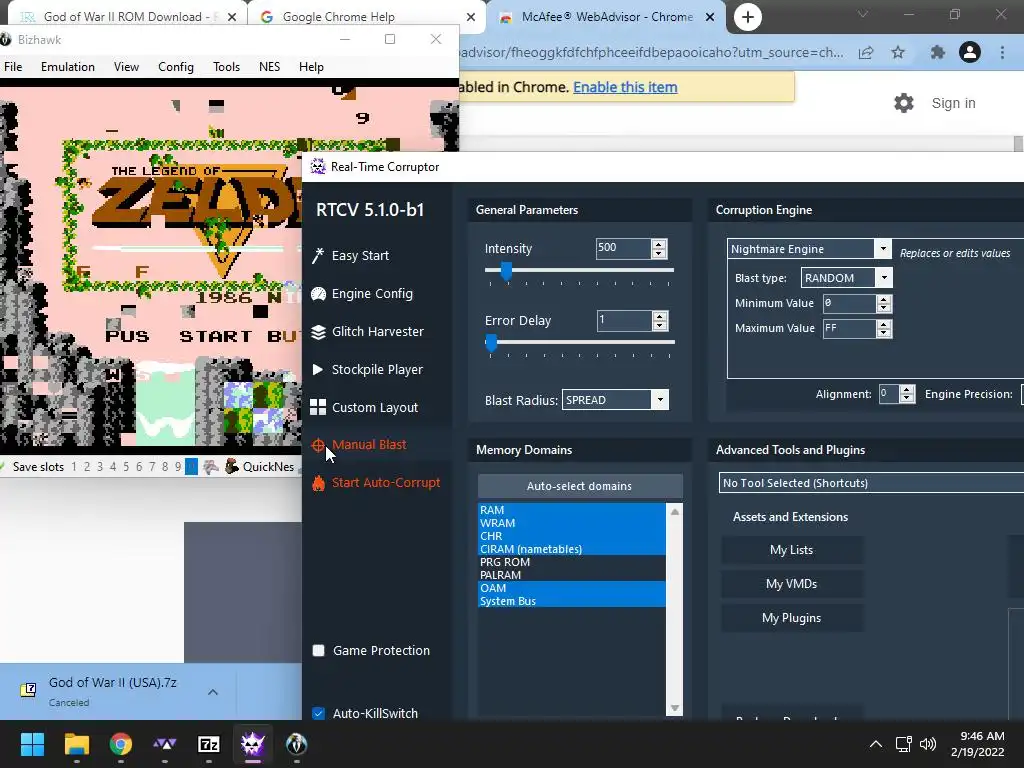Open Bizhawk Tools menu
The height and width of the screenshot is (768, 1024).
click(x=226, y=67)
